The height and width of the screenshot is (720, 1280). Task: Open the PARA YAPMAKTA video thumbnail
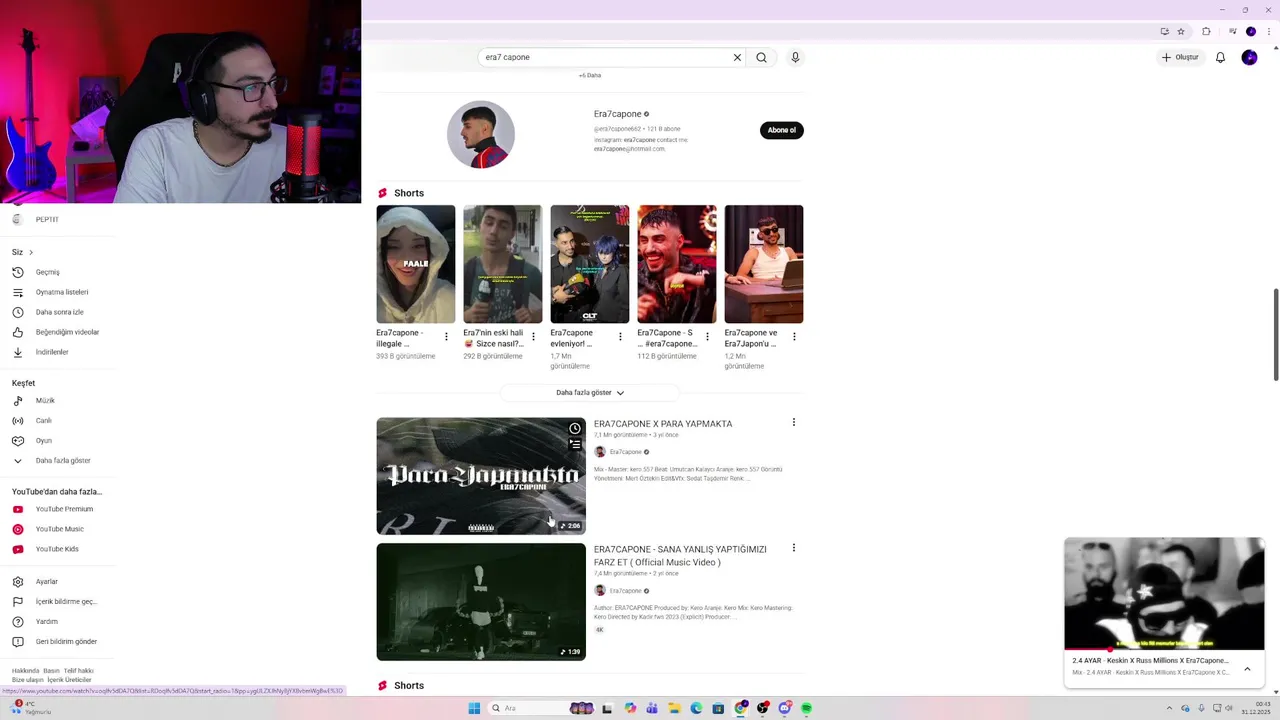[481, 476]
